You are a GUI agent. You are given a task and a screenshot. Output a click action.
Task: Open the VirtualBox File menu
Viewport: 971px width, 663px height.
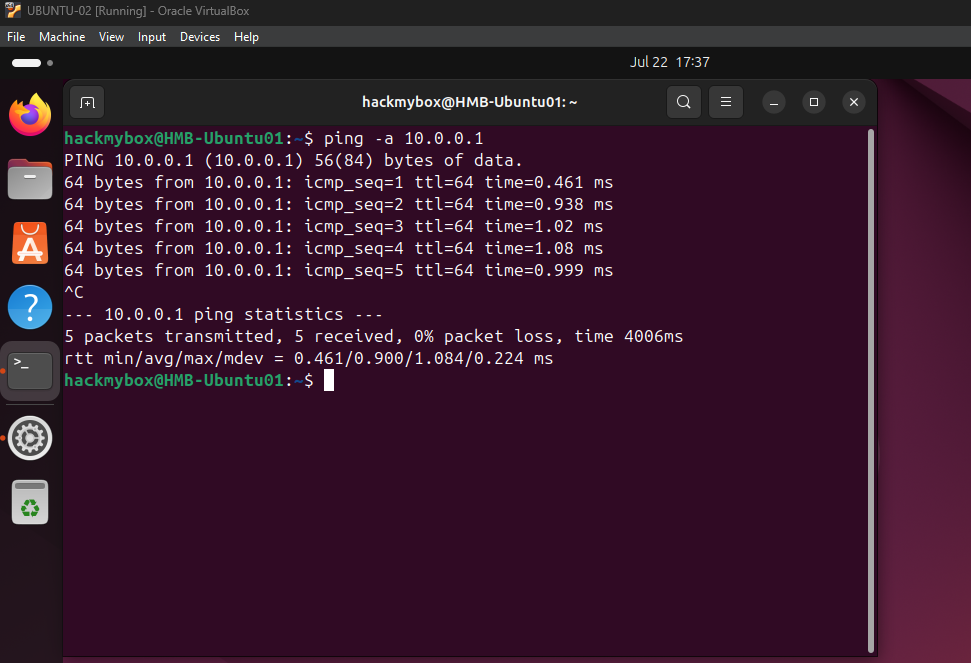(16, 37)
